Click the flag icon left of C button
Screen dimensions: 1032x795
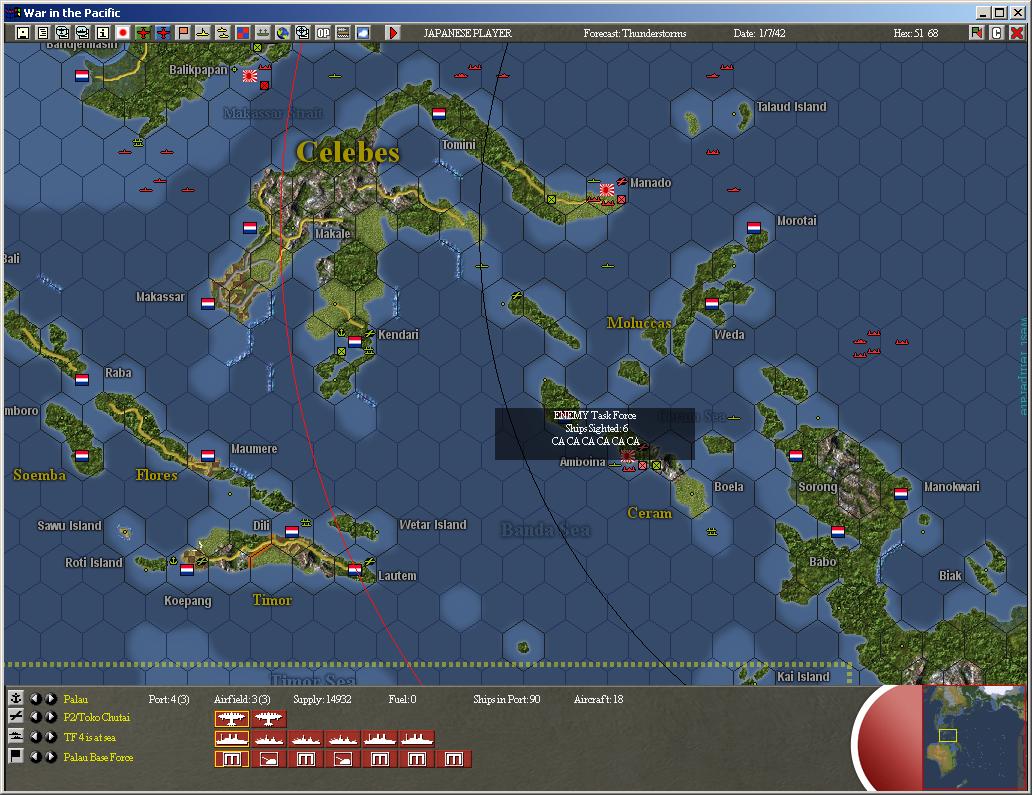977,32
